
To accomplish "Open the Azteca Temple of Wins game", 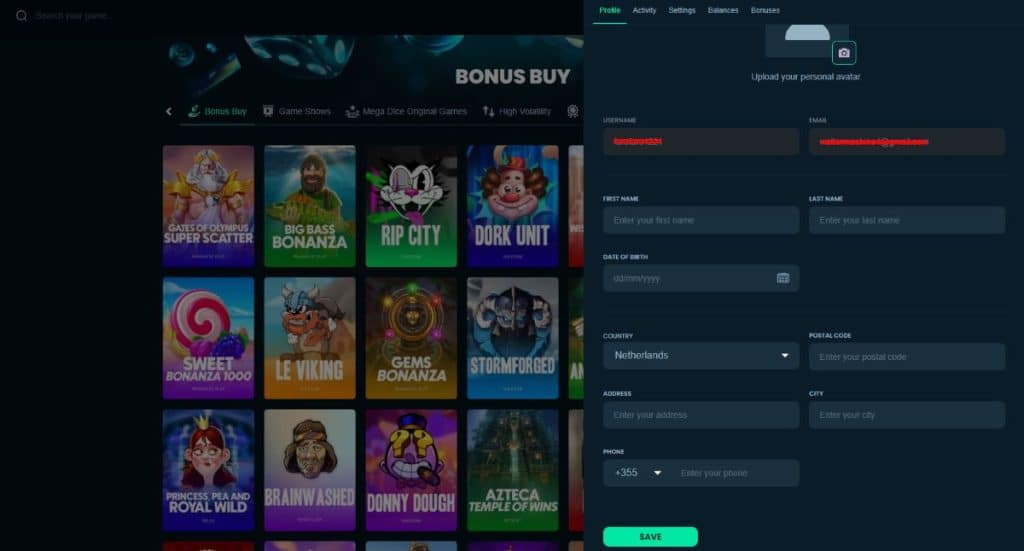I will point(513,470).
